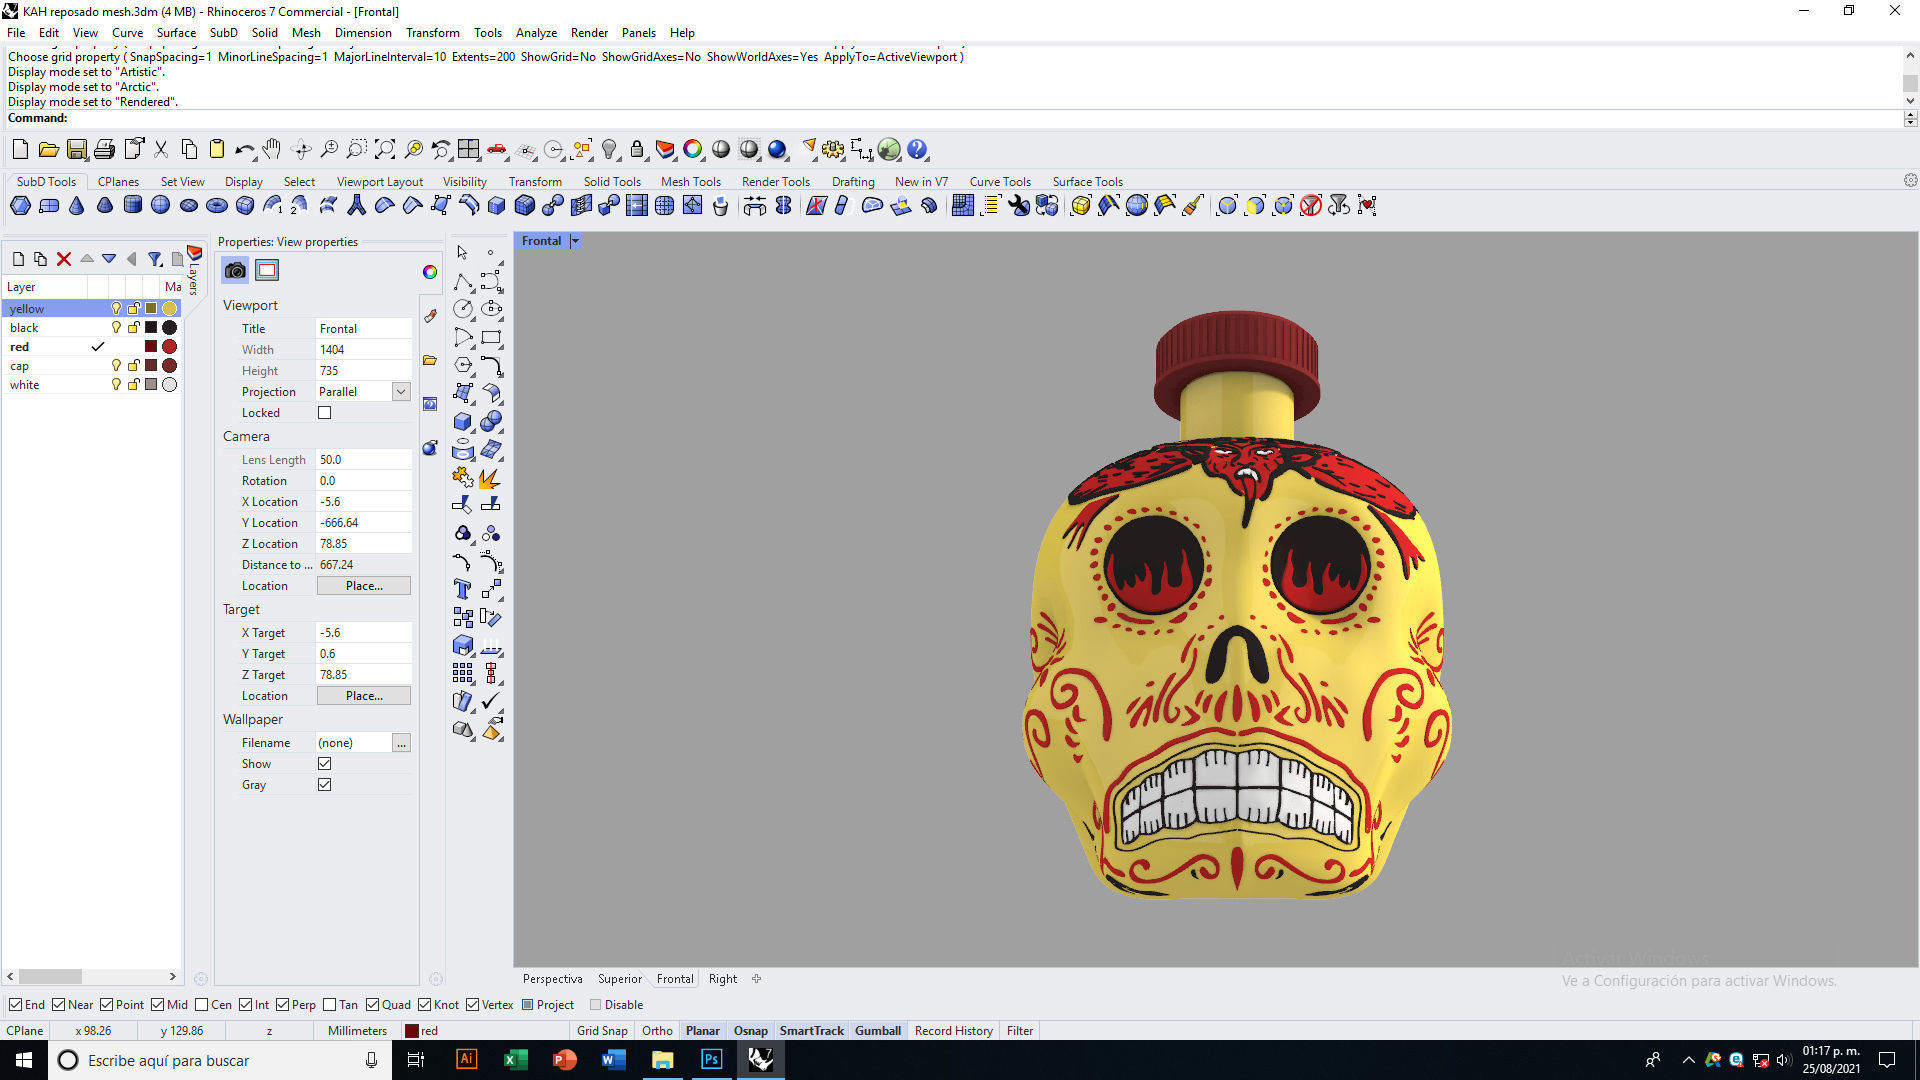
Task: Toggle the Project osnap checkbox
Action: pyautogui.click(x=528, y=1005)
